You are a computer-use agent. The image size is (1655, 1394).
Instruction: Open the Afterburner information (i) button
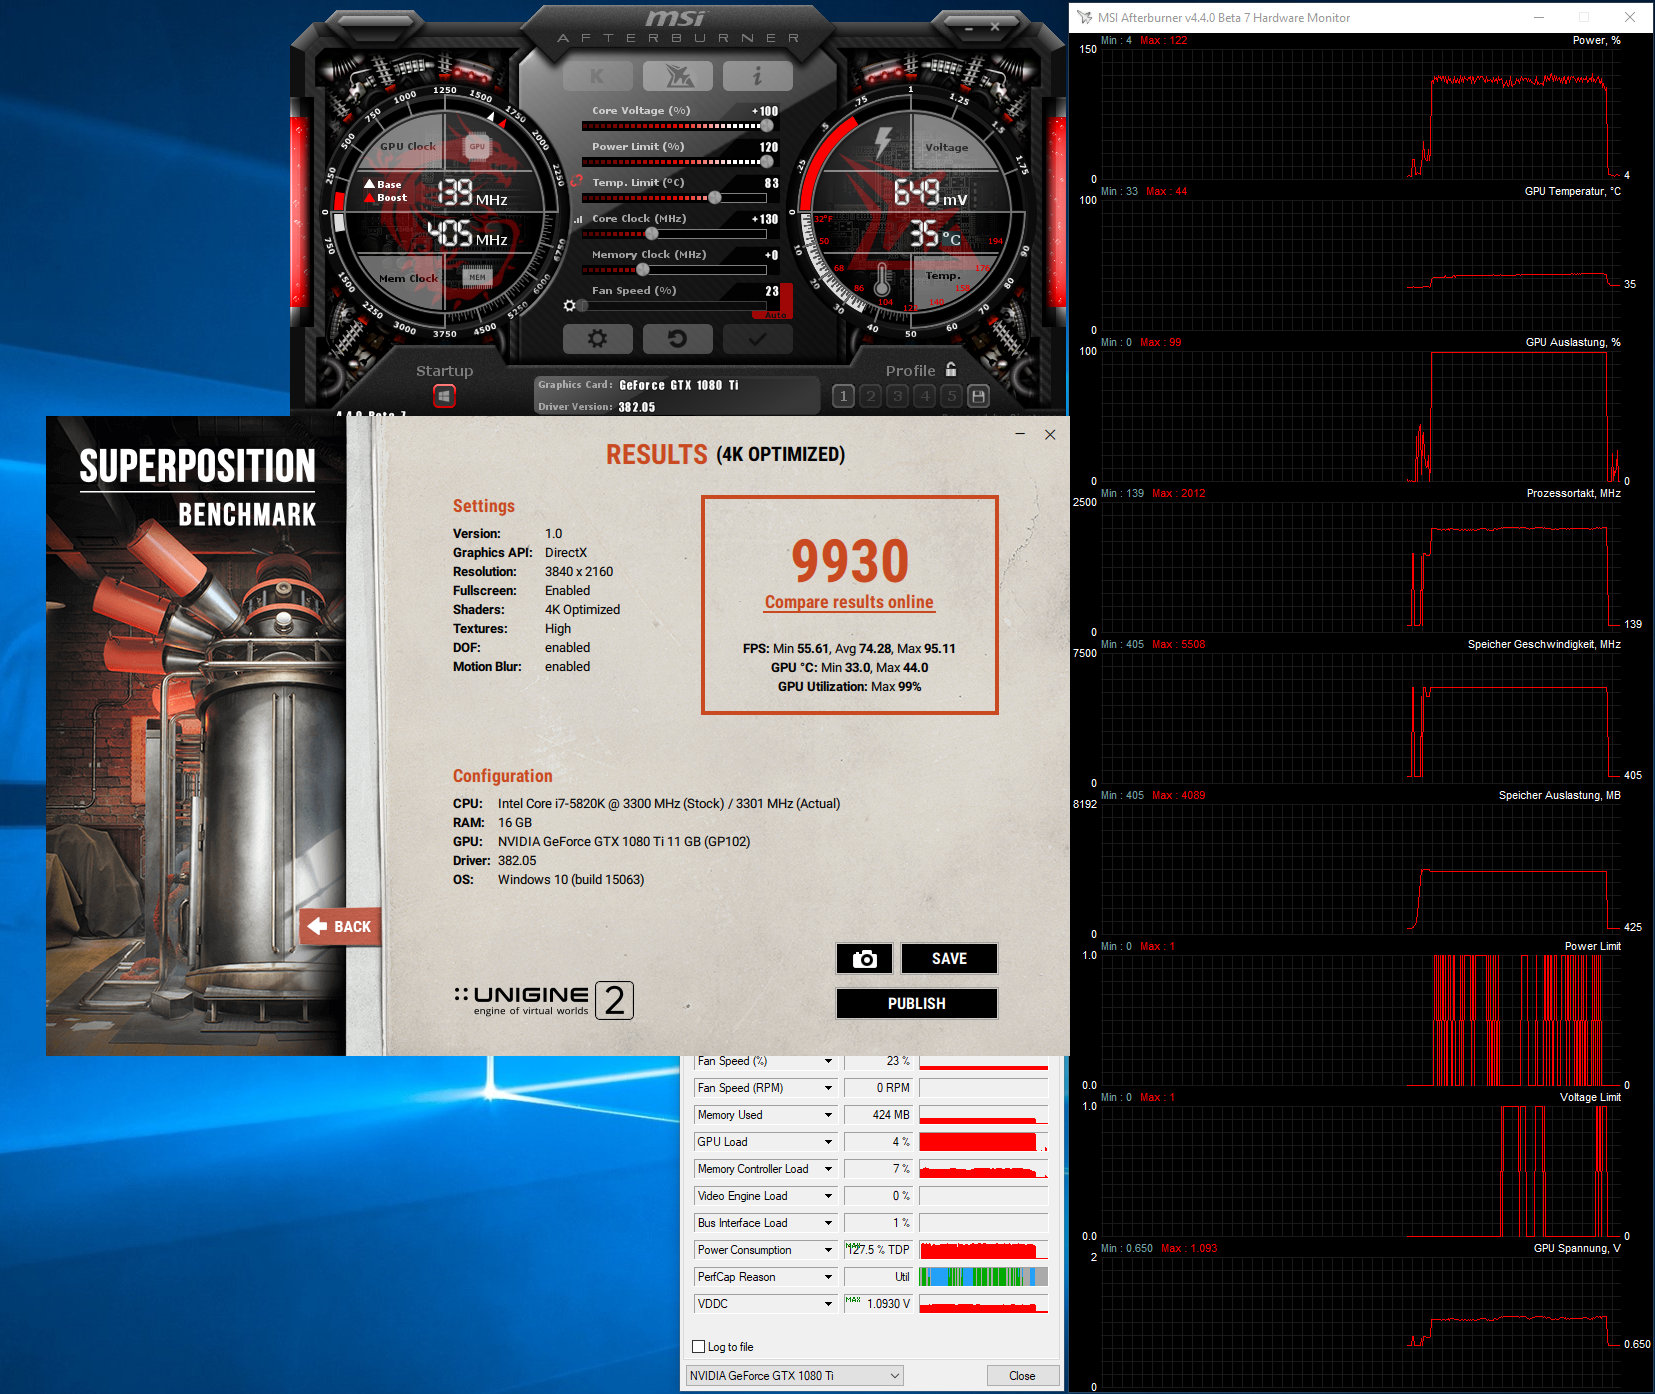(x=757, y=75)
